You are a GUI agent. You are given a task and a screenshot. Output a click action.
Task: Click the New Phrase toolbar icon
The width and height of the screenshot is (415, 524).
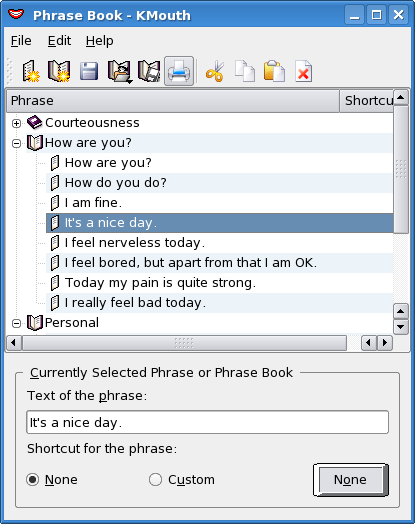(31, 71)
